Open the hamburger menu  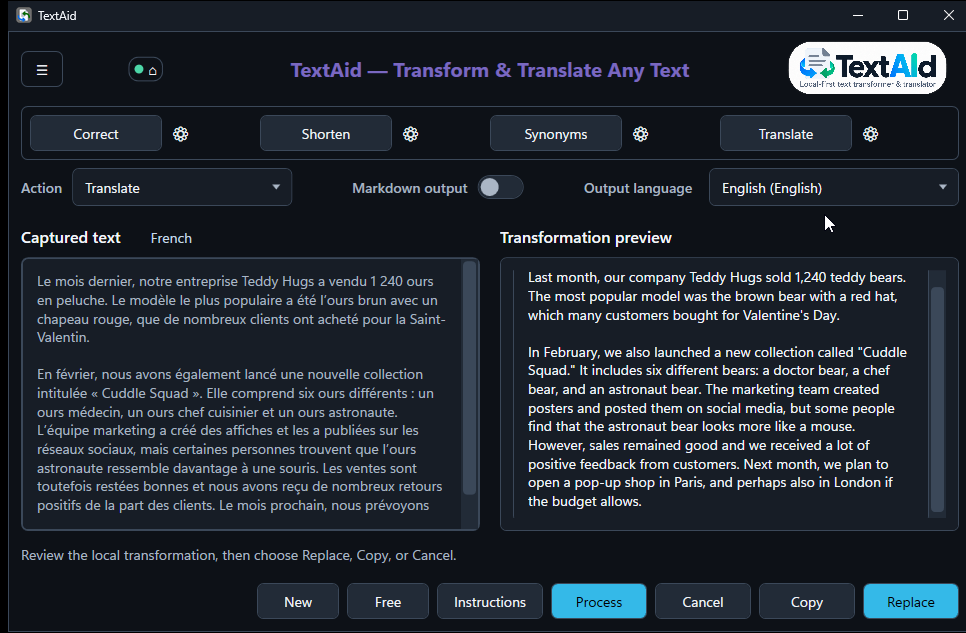pos(42,69)
